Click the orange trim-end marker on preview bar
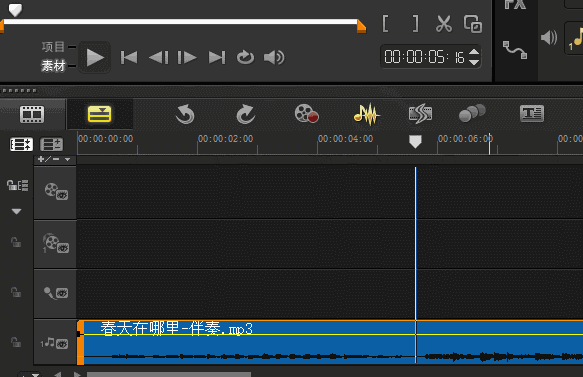The image size is (583, 377). click(x=361, y=26)
